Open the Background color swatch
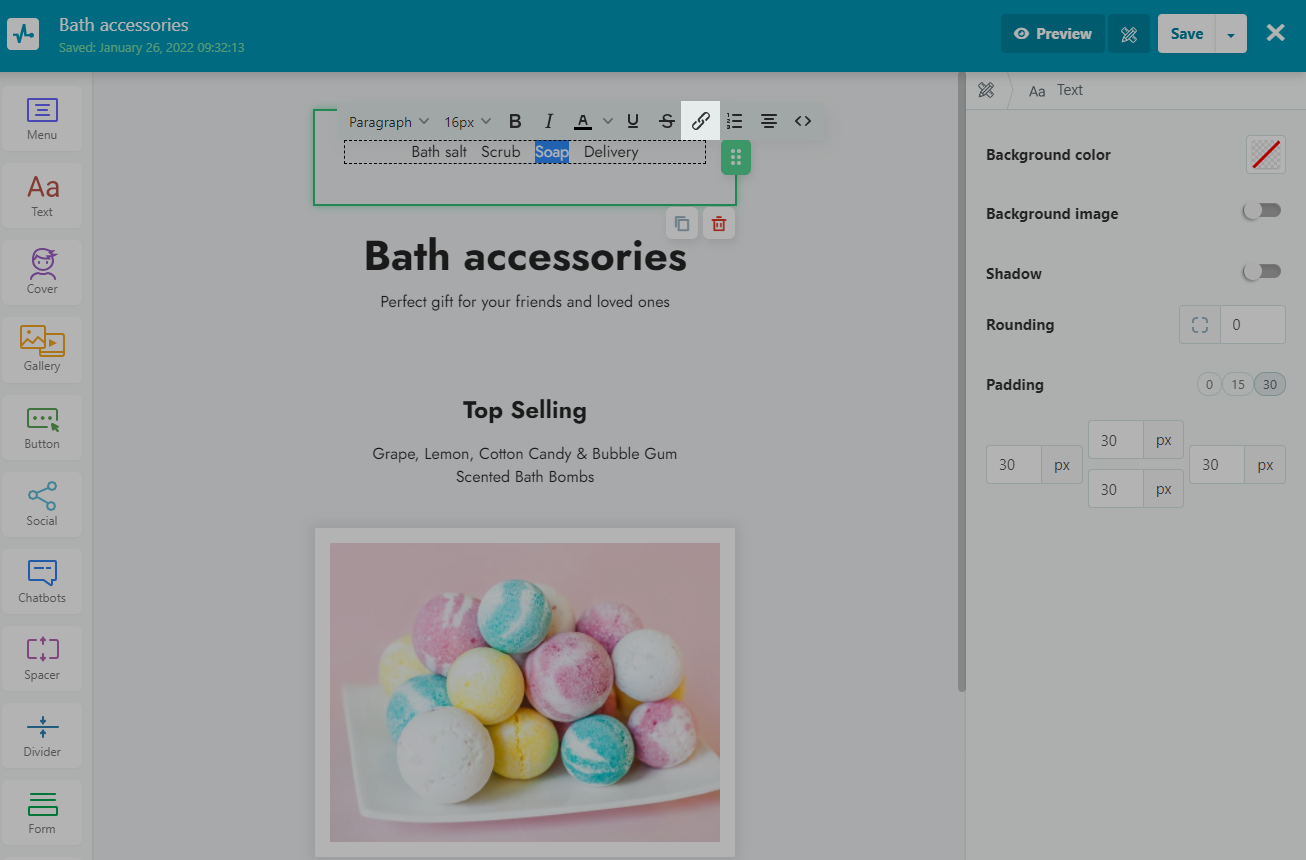The image size is (1306, 860). pos(1265,155)
